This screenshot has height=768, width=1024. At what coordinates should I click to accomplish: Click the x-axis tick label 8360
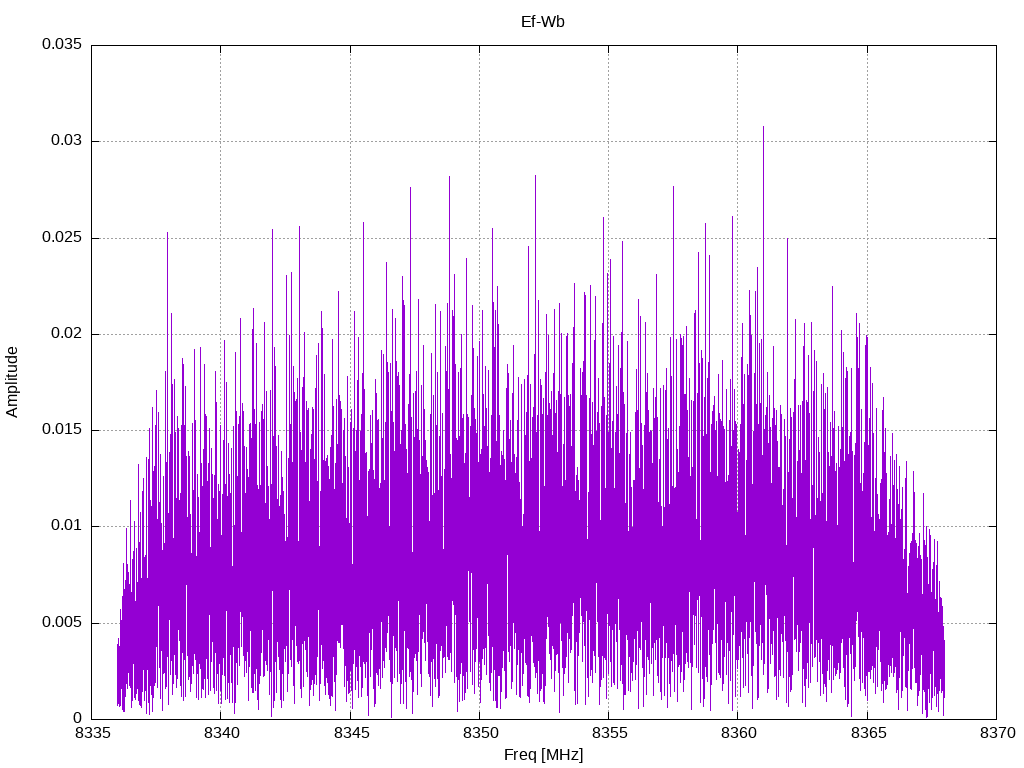pyautogui.click(x=739, y=733)
